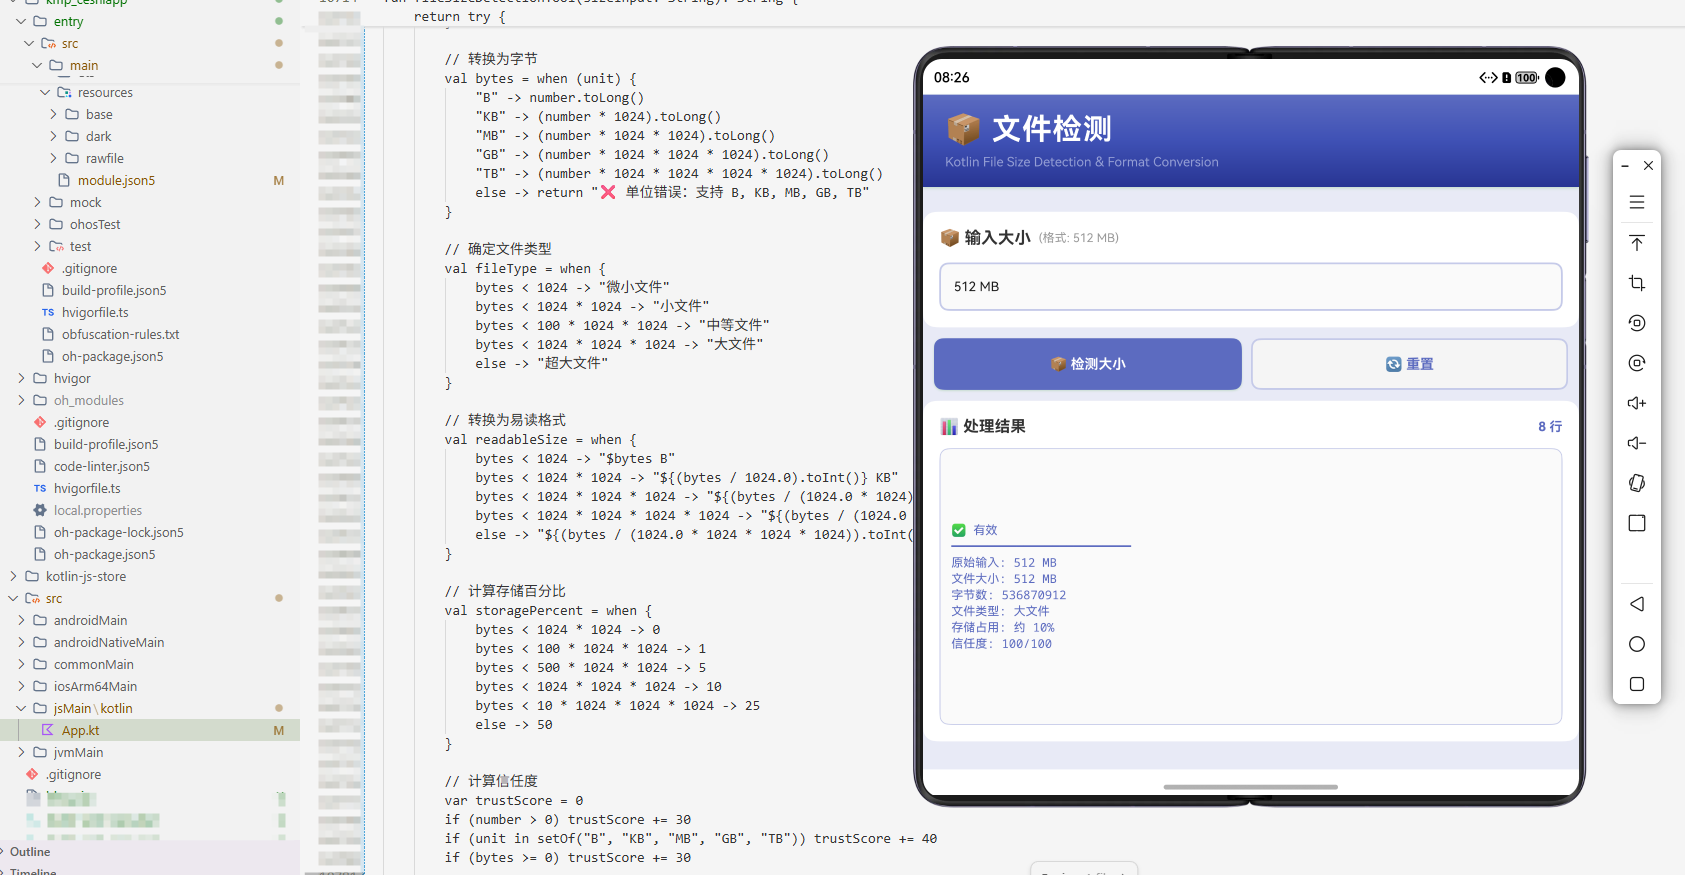Select the iosArm64Main folder
The height and width of the screenshot is (875, 1685).
(95, 686)
